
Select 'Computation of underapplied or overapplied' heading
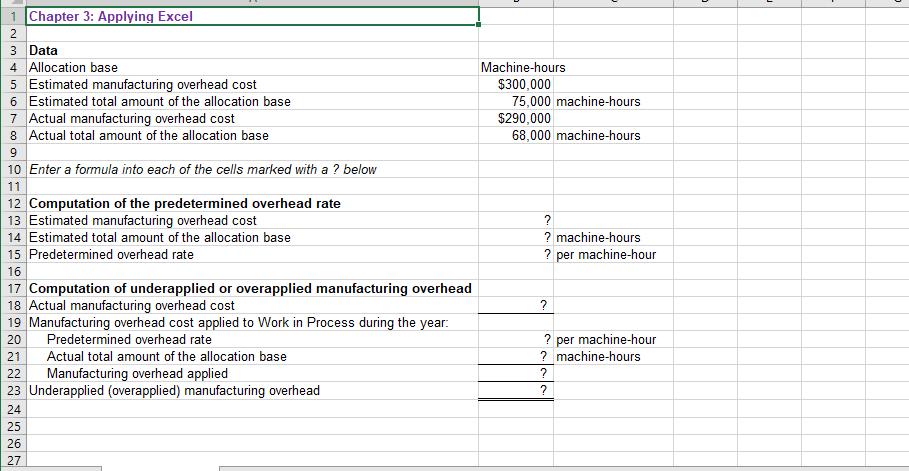[x=250, y=288]
